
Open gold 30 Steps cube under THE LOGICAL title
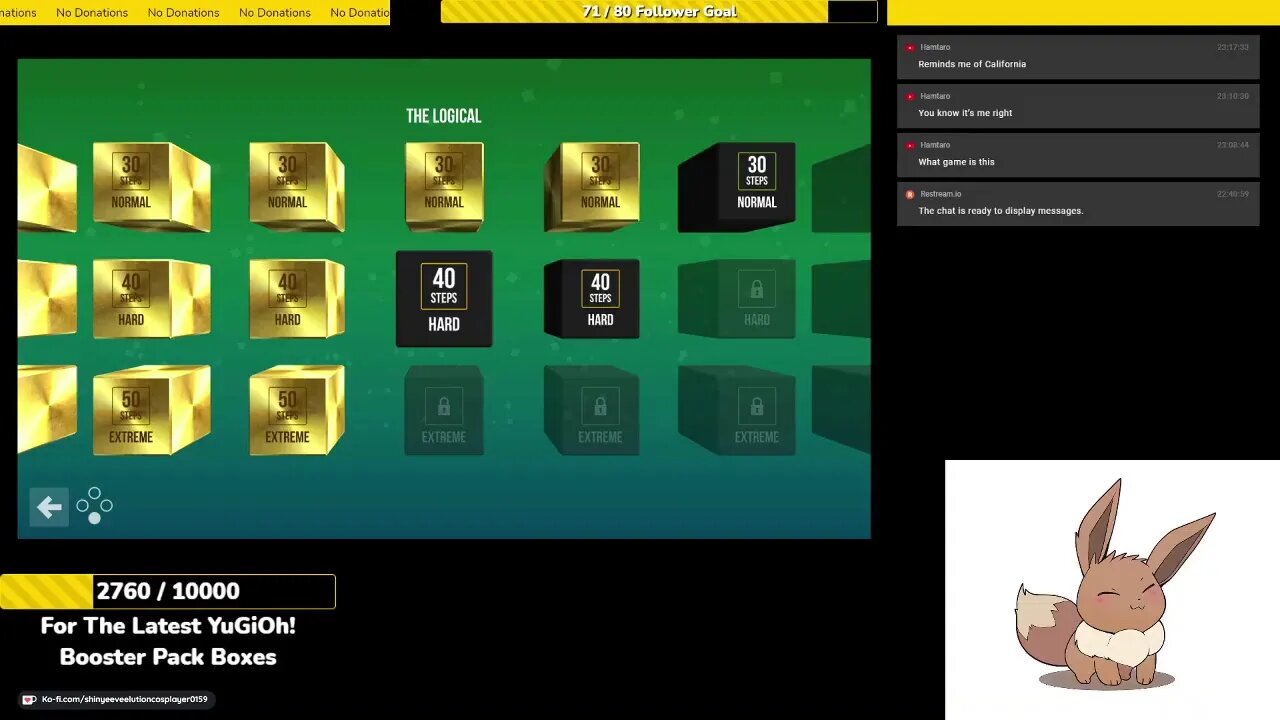point(444,187)
